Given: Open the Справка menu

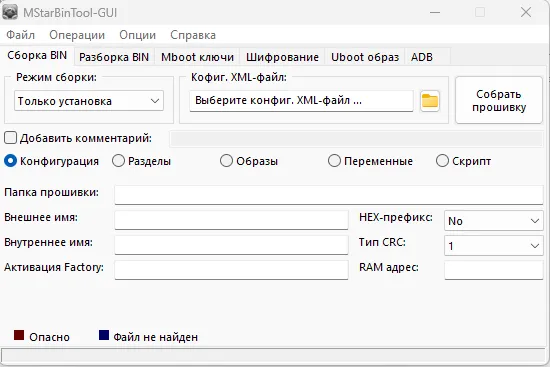Looking at the screenshot, I should [193, 35].
